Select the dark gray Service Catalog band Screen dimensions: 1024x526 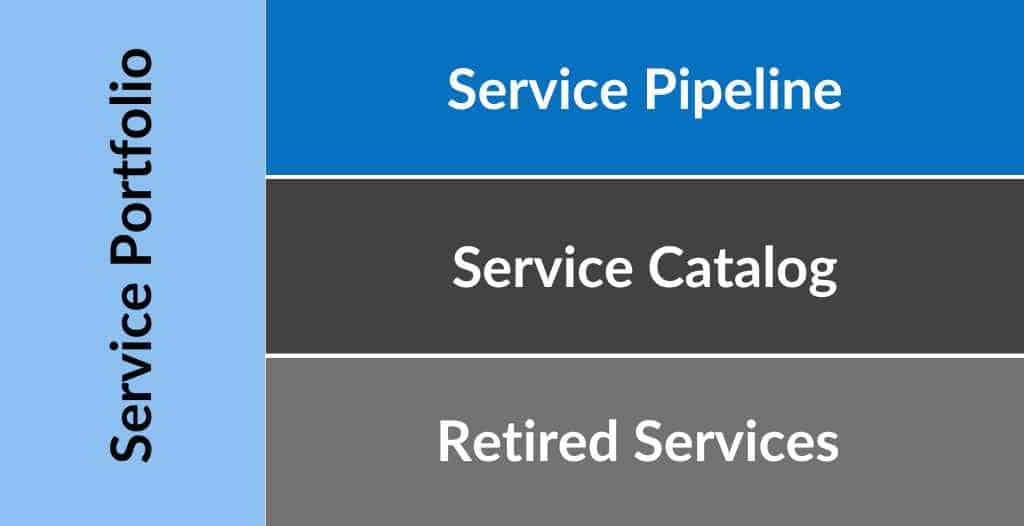(645, 266)
